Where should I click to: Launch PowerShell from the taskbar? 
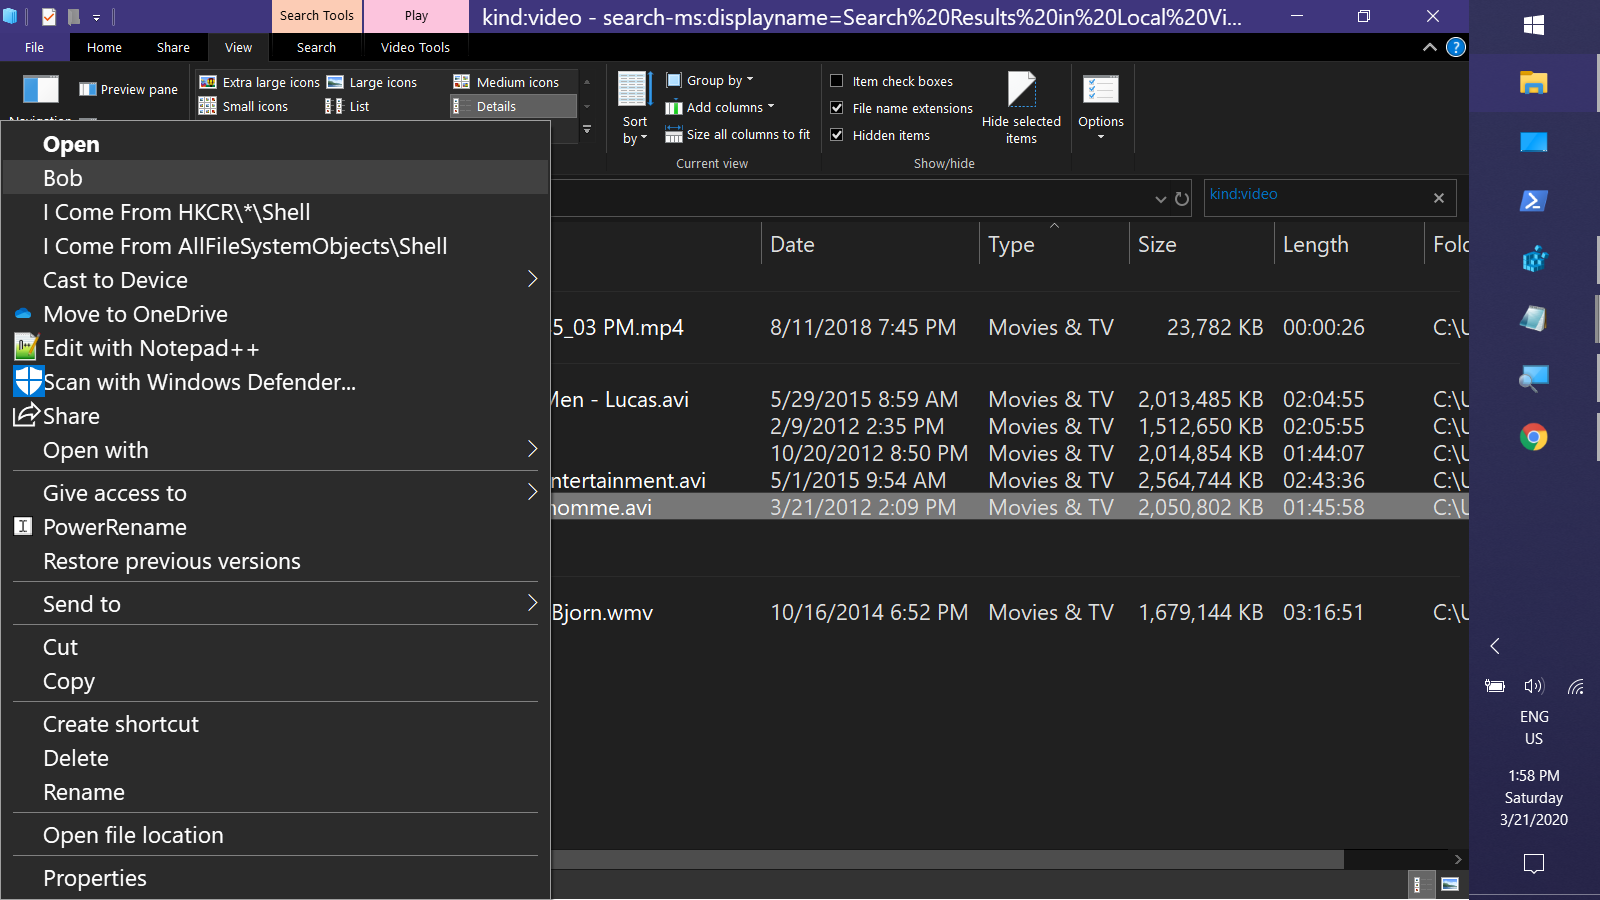pos(1533,201)
